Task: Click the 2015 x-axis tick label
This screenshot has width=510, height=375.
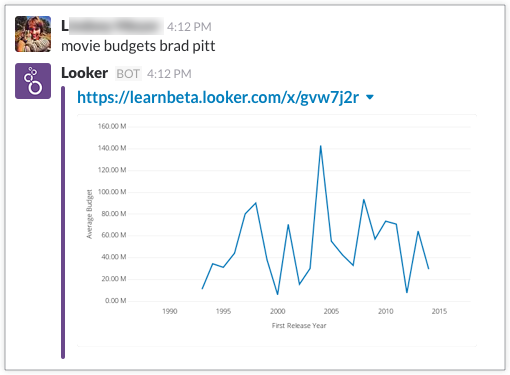Action: tap(439, 311)
